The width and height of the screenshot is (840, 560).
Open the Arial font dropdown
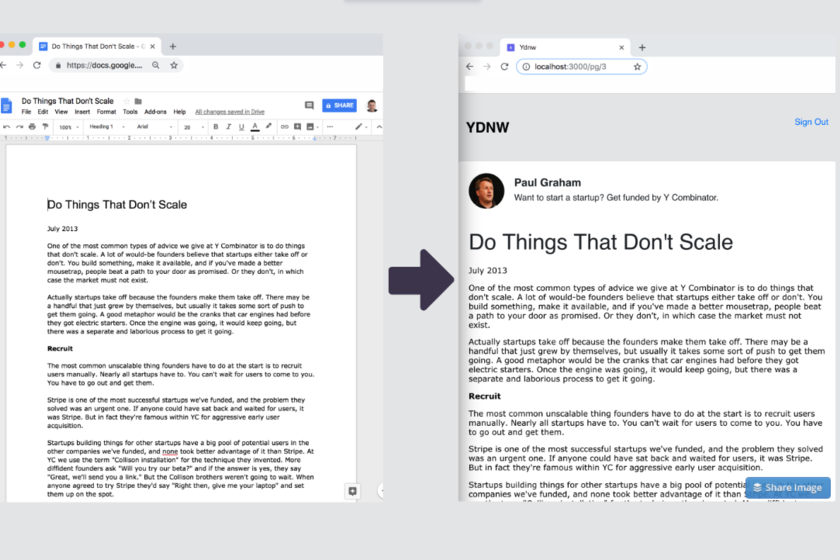coord(154,127)
